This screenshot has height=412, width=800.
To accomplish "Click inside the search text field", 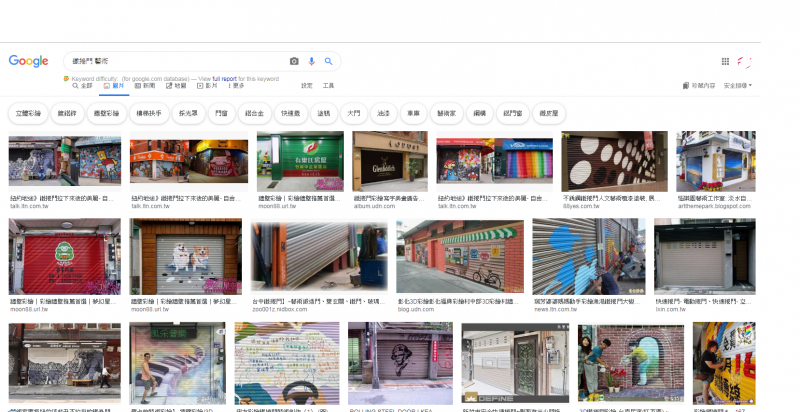I will click(x=170, y=61).
